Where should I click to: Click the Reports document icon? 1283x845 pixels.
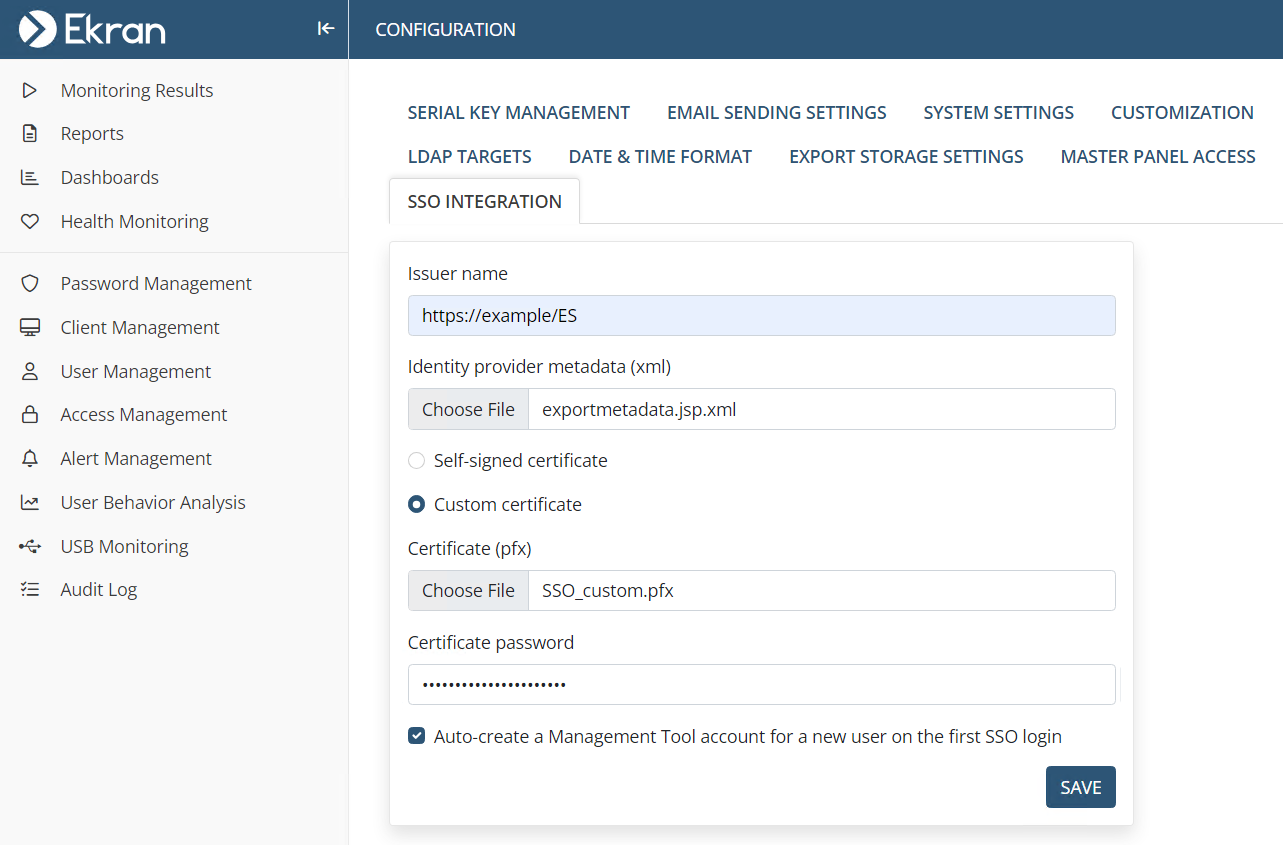coord(30,134)
